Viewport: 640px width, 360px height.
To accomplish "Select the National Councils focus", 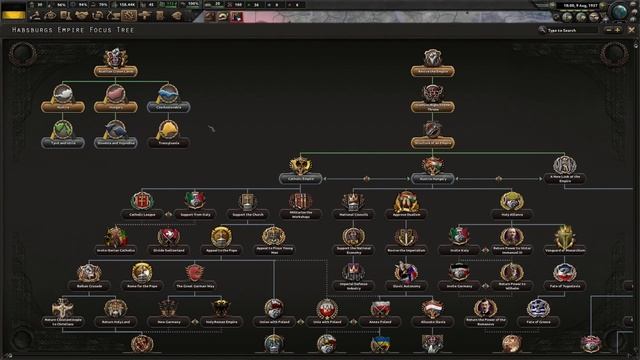I will point(353,206).
